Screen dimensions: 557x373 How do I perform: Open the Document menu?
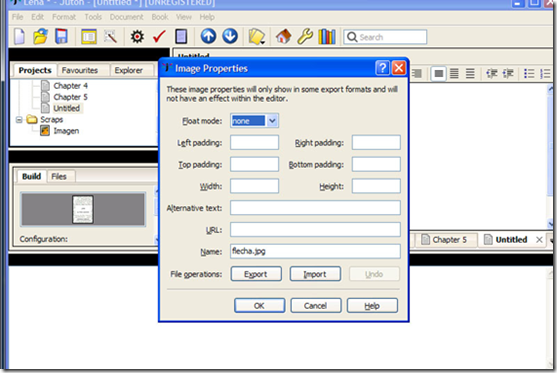coord(126,17)
